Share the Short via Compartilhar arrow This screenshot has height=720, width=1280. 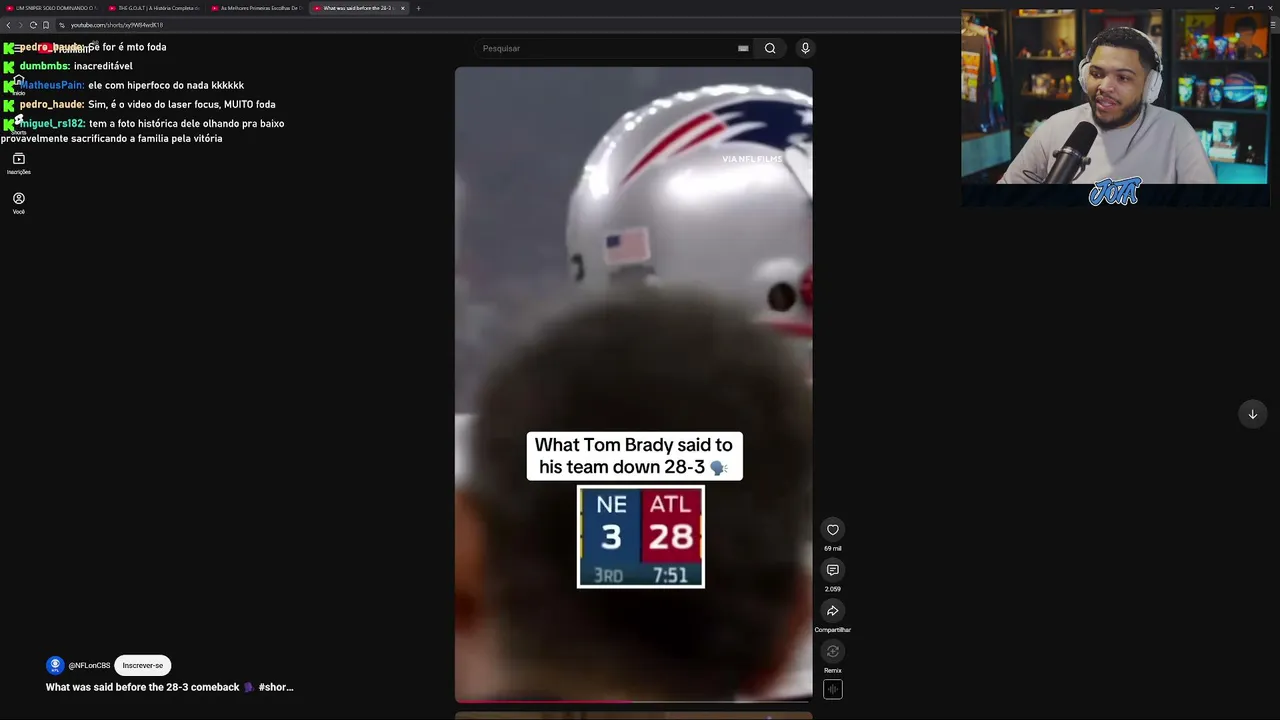(832, 611)
